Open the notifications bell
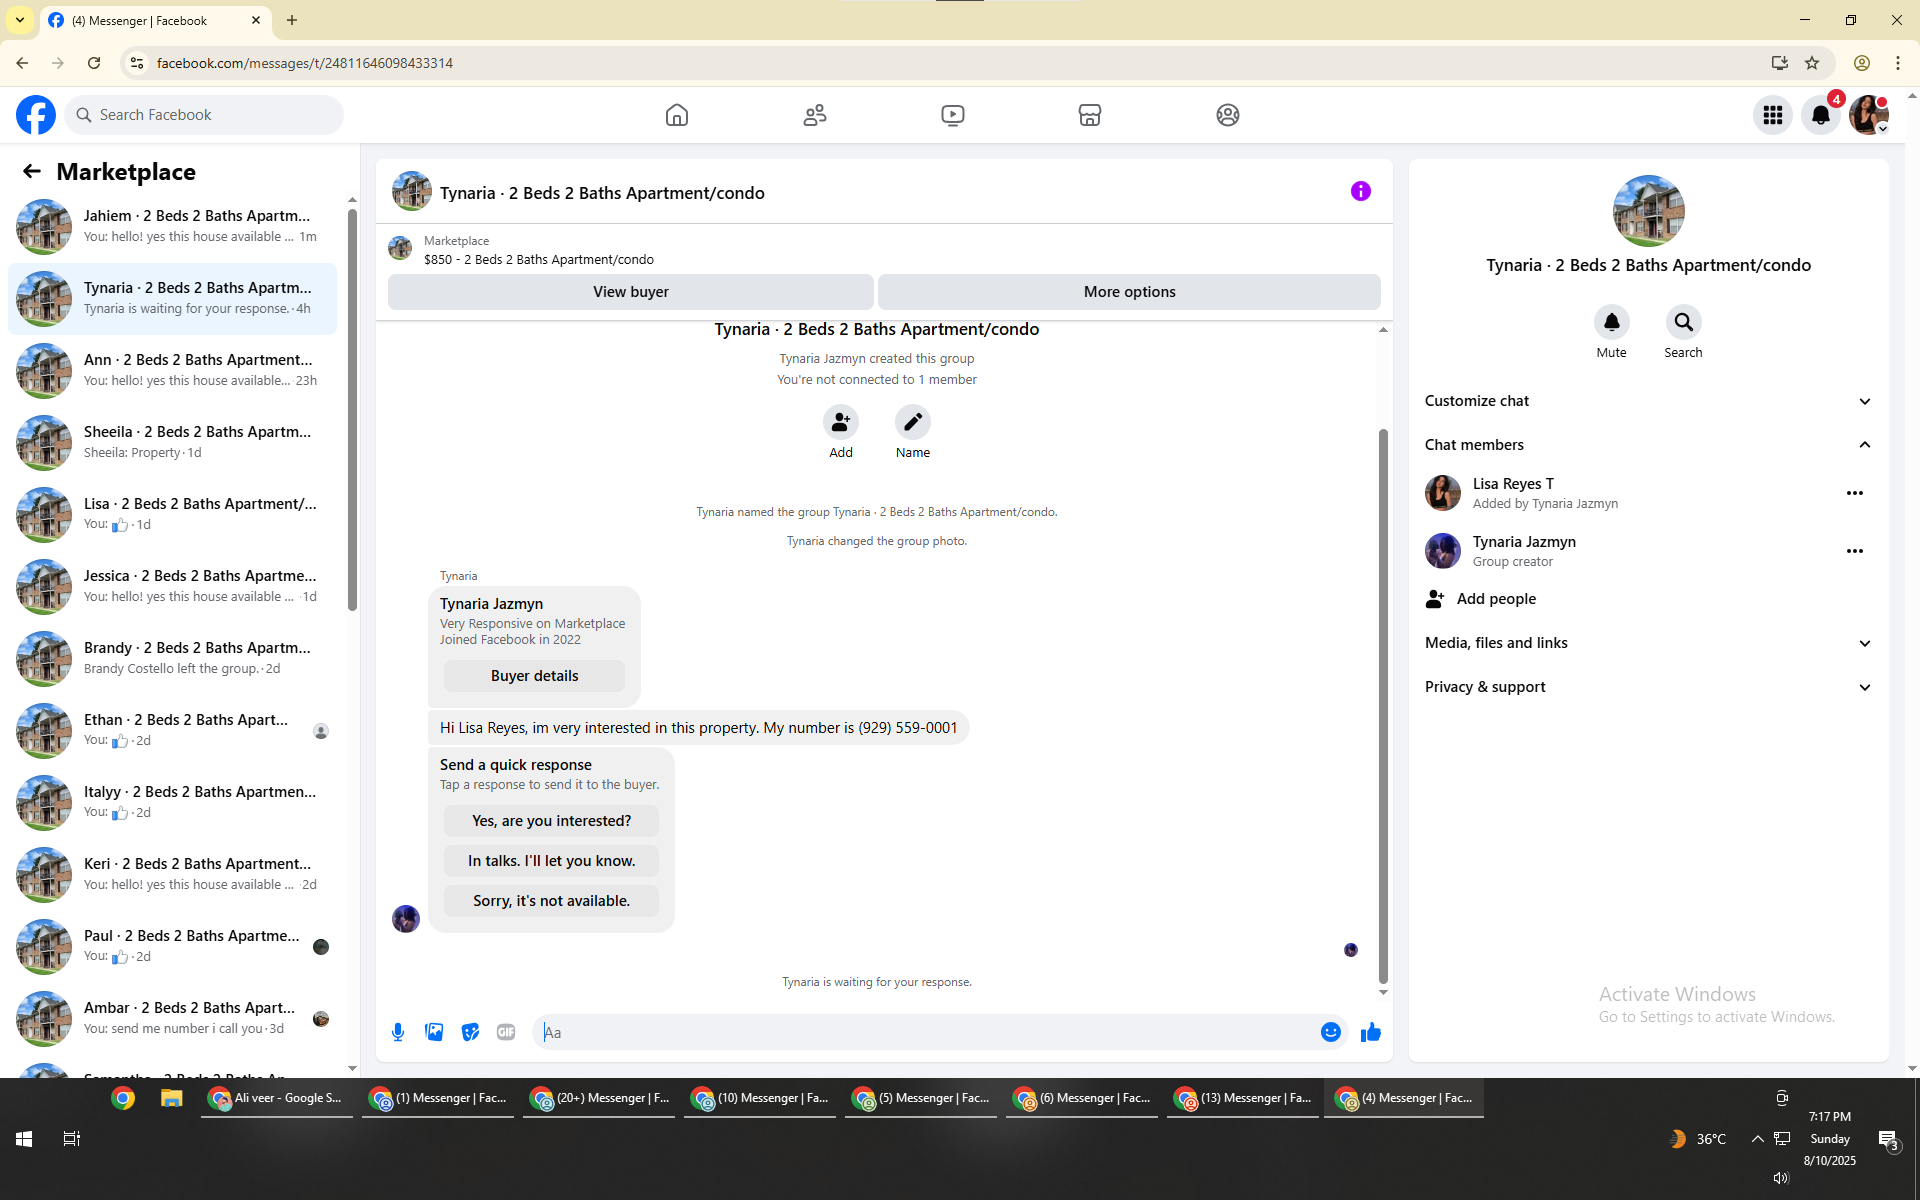The image size is (1920, 1200). point(1820,115)
